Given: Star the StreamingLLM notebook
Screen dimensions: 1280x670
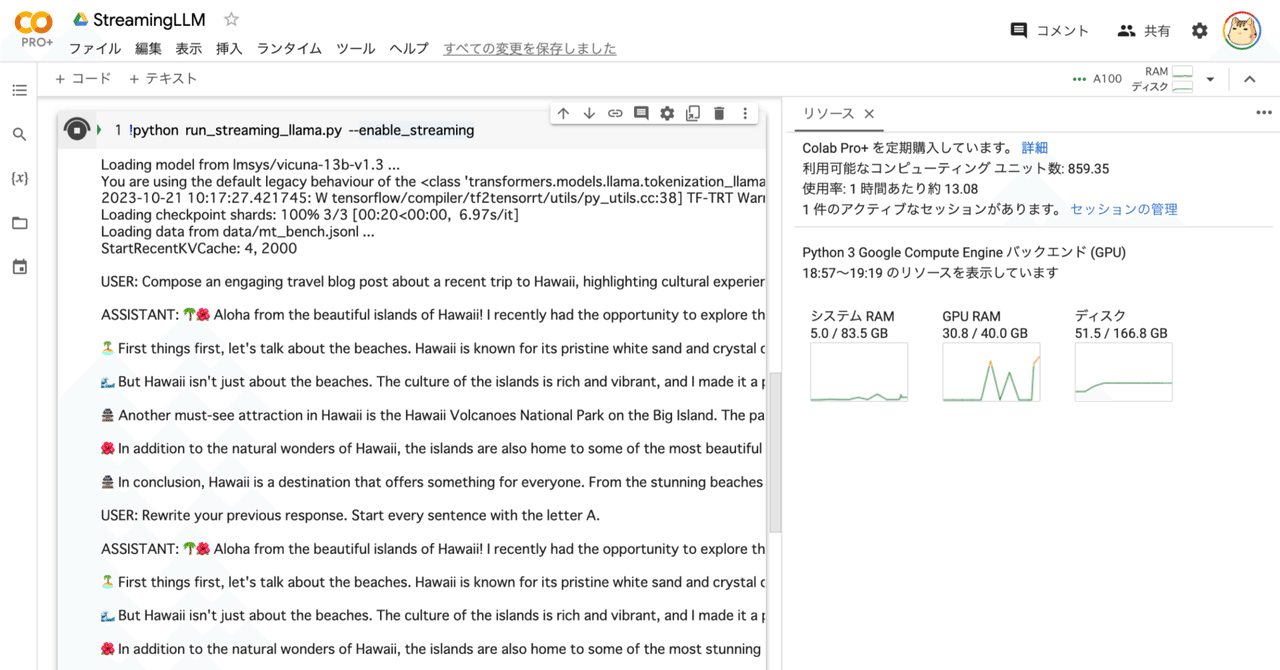Looking at the screenshot, I should coord(230,19).
